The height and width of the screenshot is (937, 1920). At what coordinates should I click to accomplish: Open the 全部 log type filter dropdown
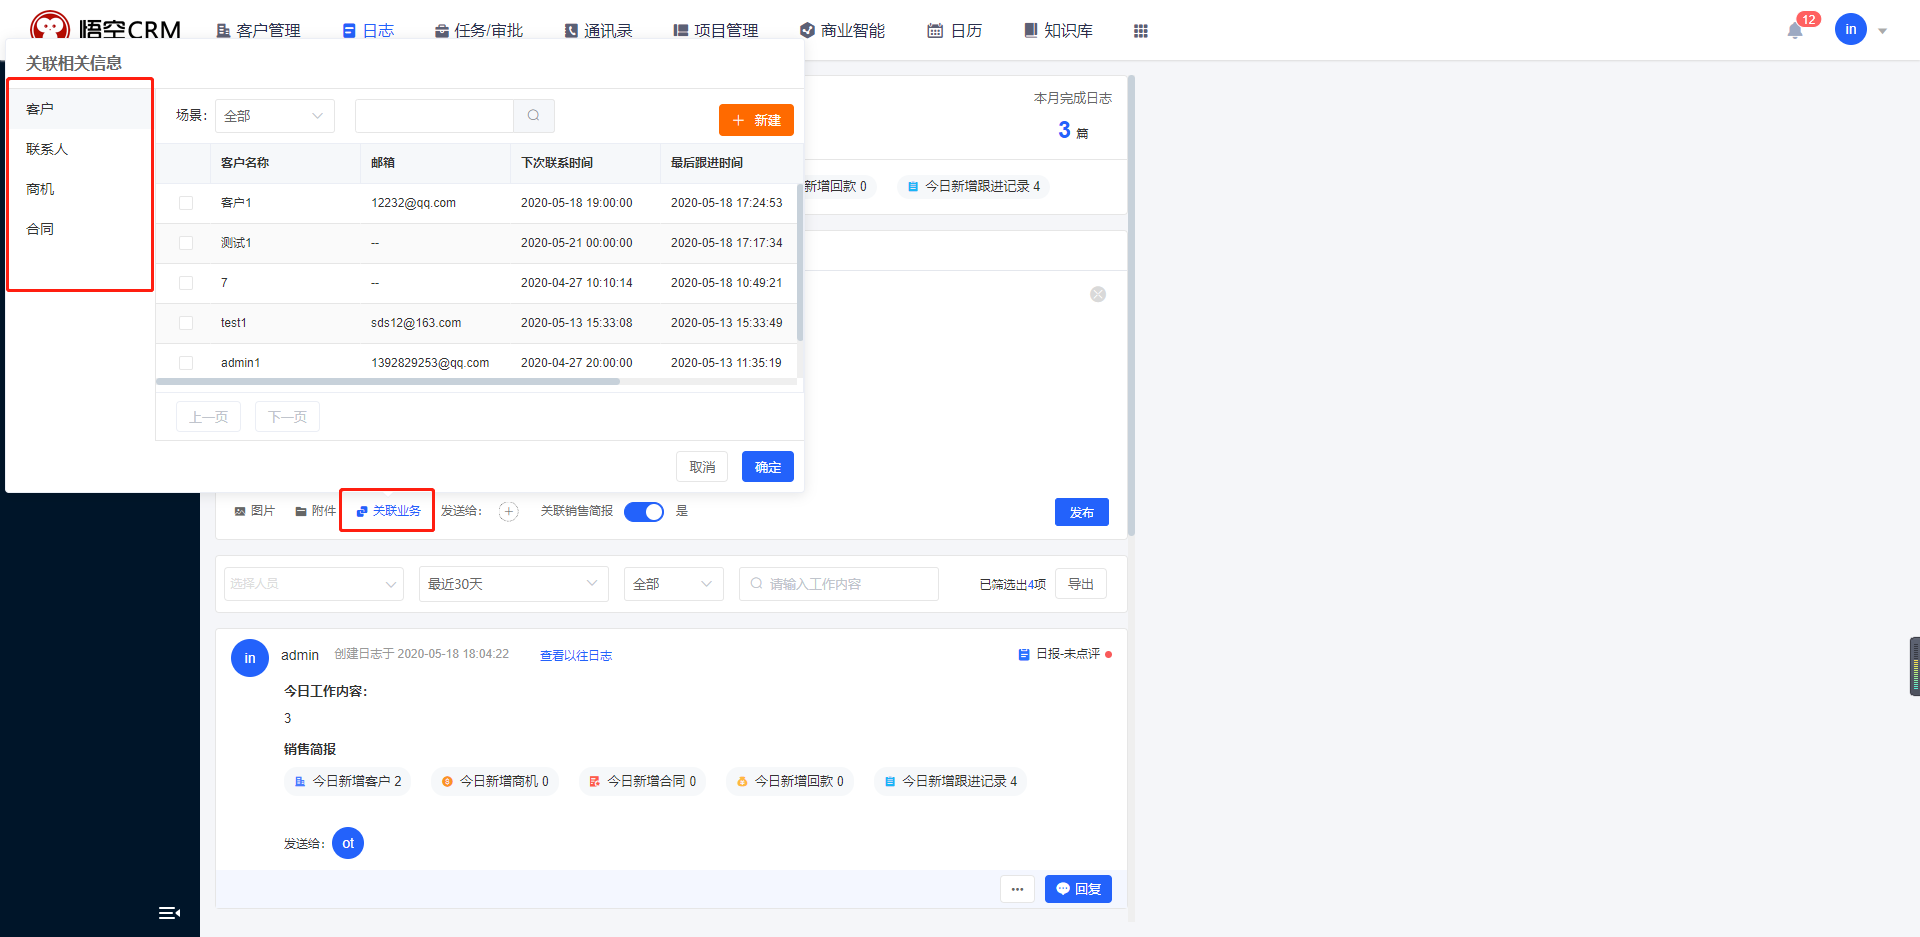pos(674,584)
